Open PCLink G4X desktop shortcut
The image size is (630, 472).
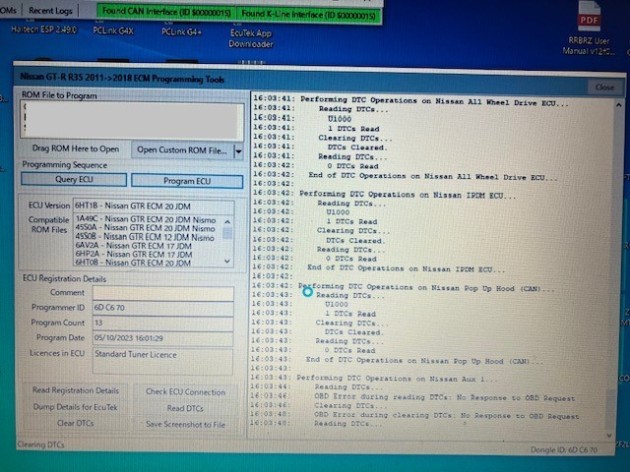(113, 31)
